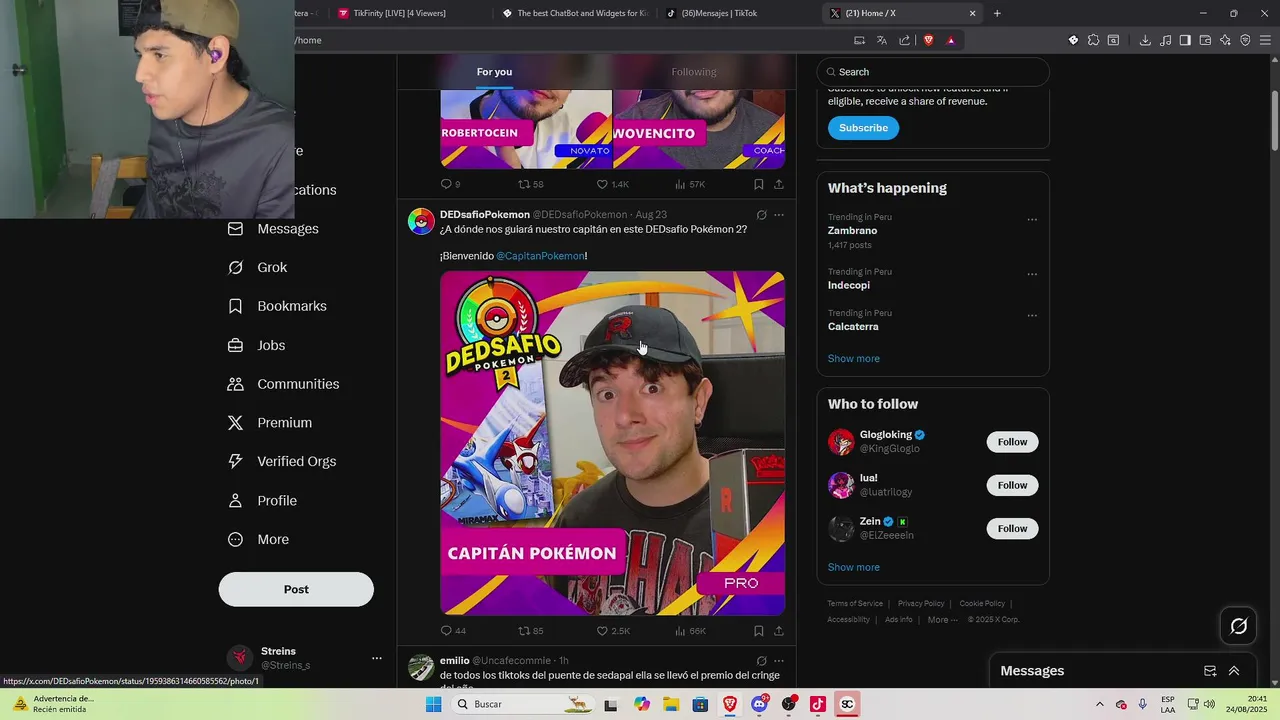1280x720 pixels.
Task: Open the Streins account switcher menu
Action: coord(377,658)
